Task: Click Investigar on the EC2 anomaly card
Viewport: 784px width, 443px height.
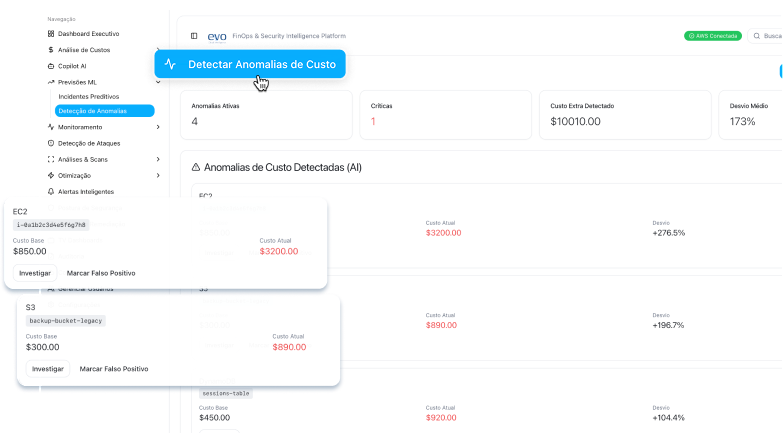Action: (35, 273)
